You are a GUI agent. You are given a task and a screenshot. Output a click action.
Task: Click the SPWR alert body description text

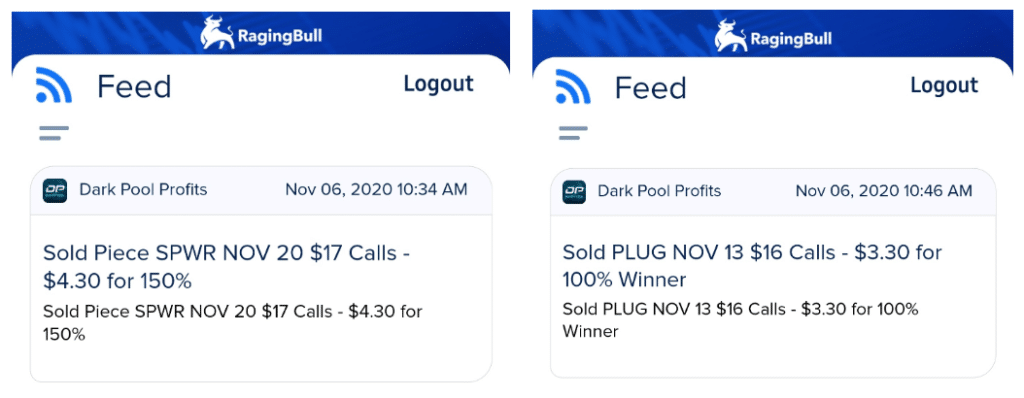tap(232, 323)
